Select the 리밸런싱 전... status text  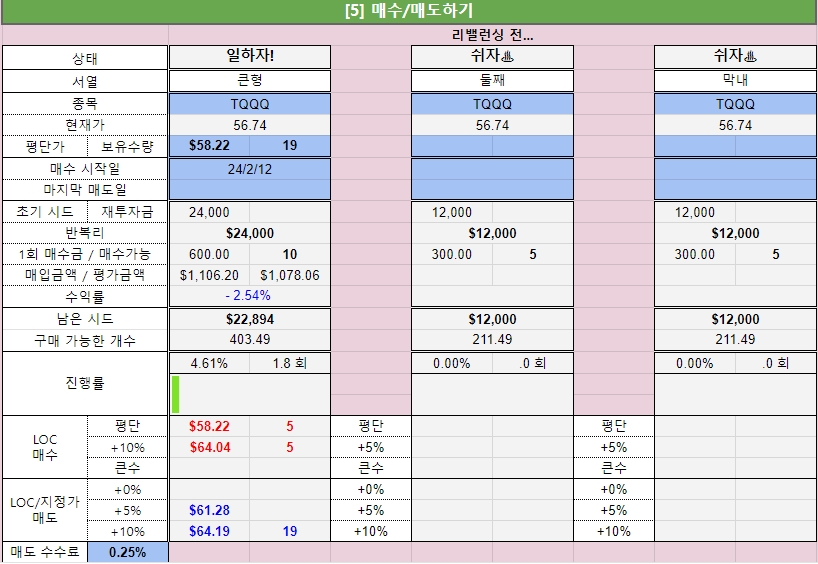pyautogui.click(x=492, y=35)
